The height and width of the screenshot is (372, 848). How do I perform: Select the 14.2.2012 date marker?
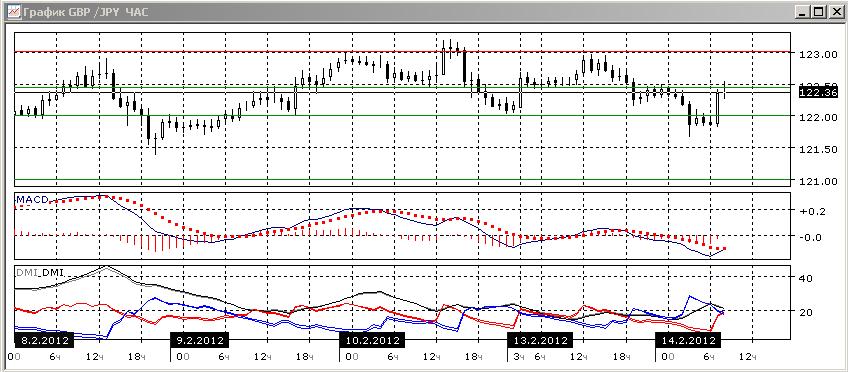pyautogui.click(x=687, y=341)
